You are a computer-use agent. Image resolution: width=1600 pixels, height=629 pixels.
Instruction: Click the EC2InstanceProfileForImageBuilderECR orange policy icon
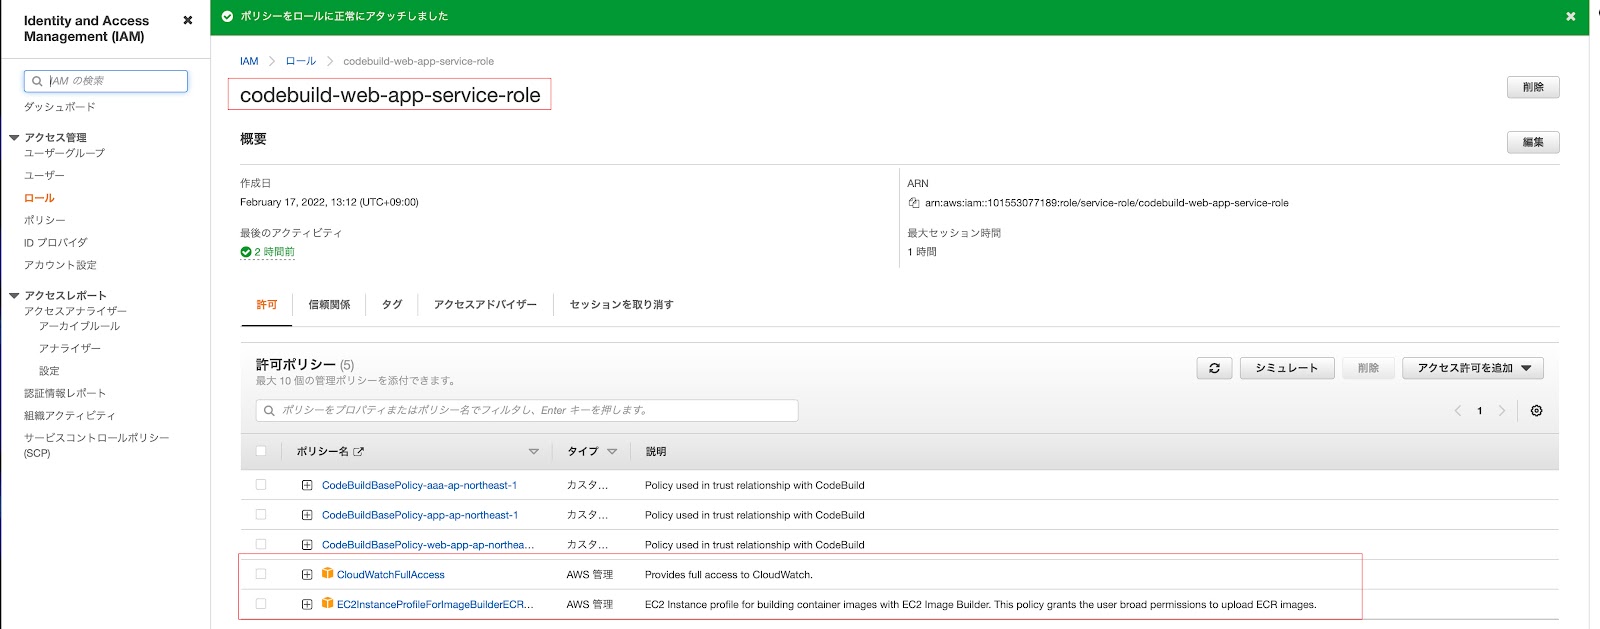point(327,604)
